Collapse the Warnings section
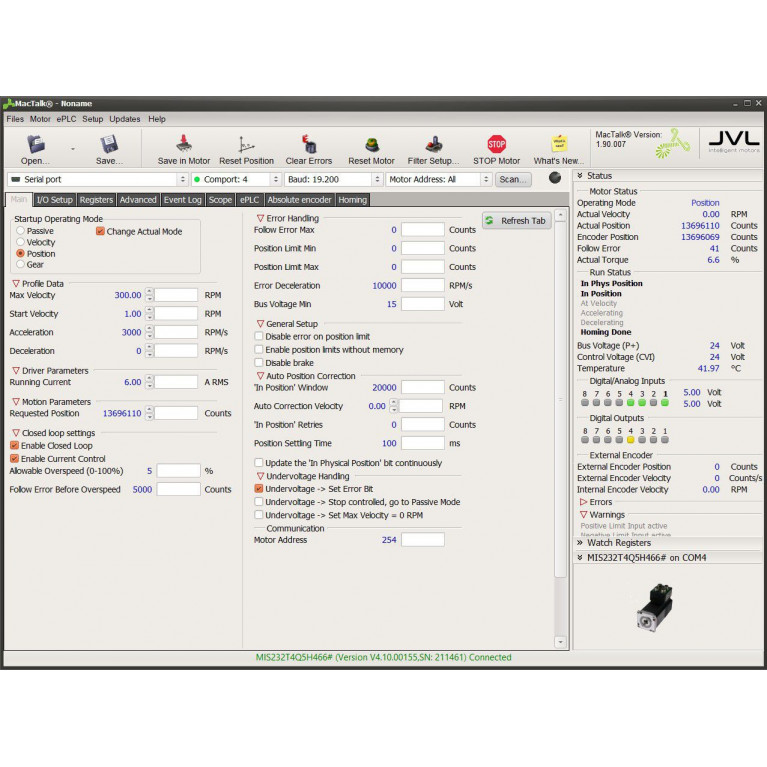The width and height of the screenshot is (767, 767). point(583,515)
